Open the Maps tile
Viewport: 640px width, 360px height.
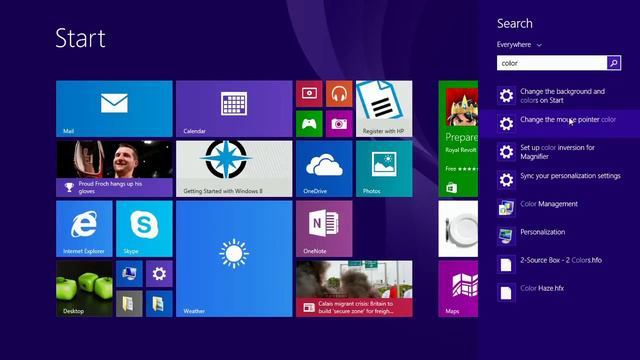point(458,289)
